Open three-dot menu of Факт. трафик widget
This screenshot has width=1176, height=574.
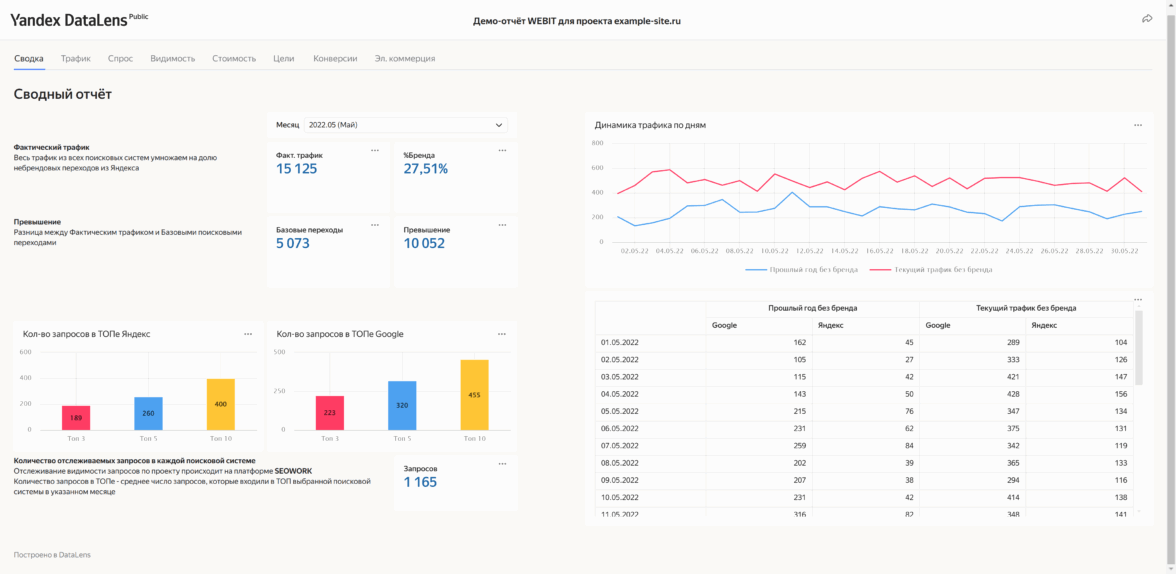375,150
